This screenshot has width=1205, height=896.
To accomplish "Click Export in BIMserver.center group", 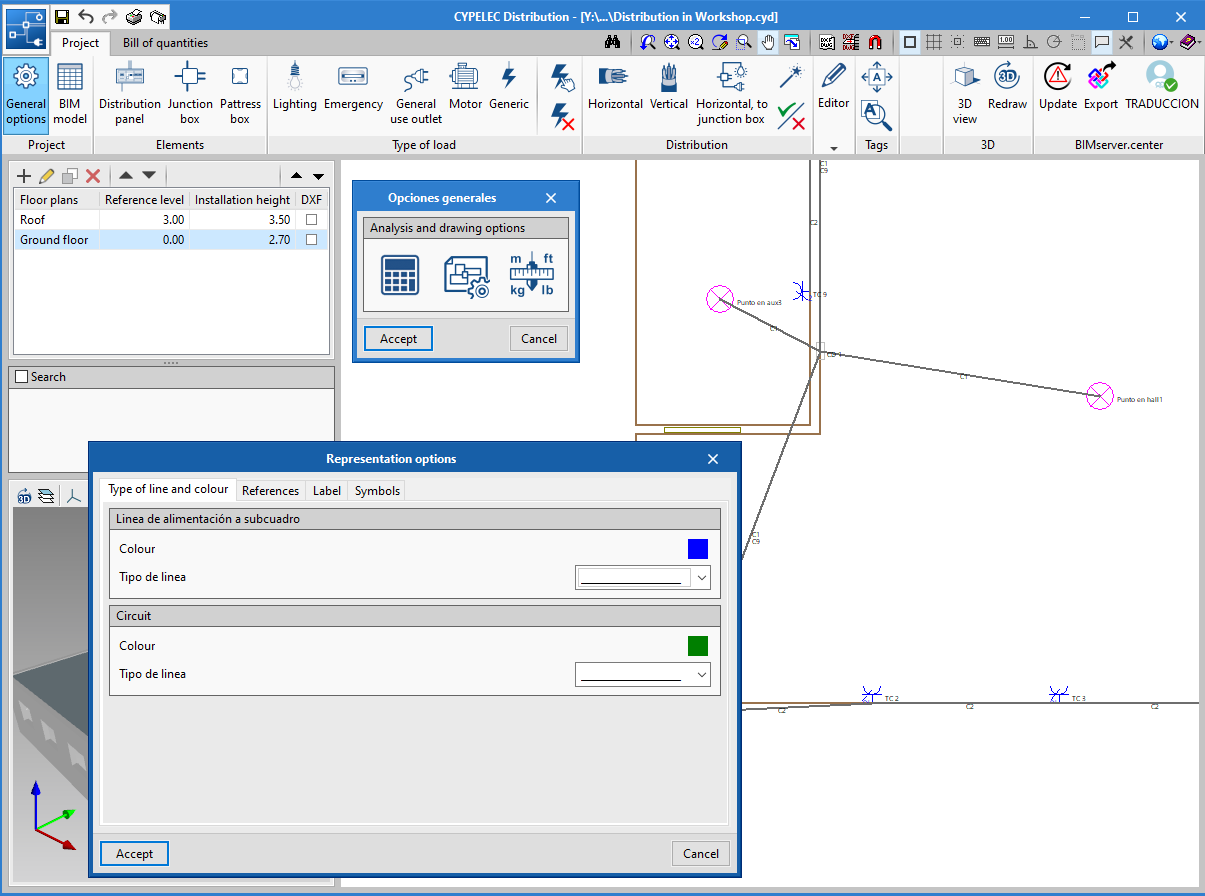I will 1101,87.
